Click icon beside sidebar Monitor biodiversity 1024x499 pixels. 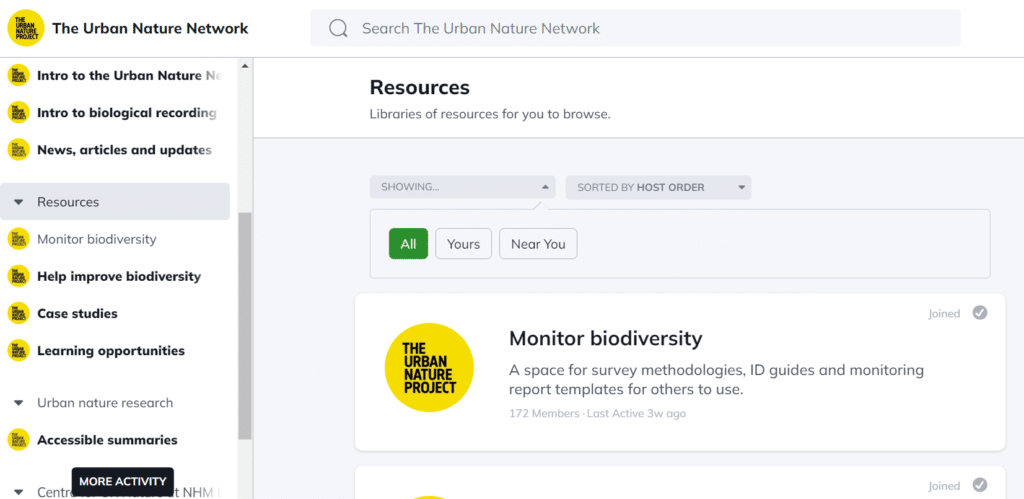[18, 239]
